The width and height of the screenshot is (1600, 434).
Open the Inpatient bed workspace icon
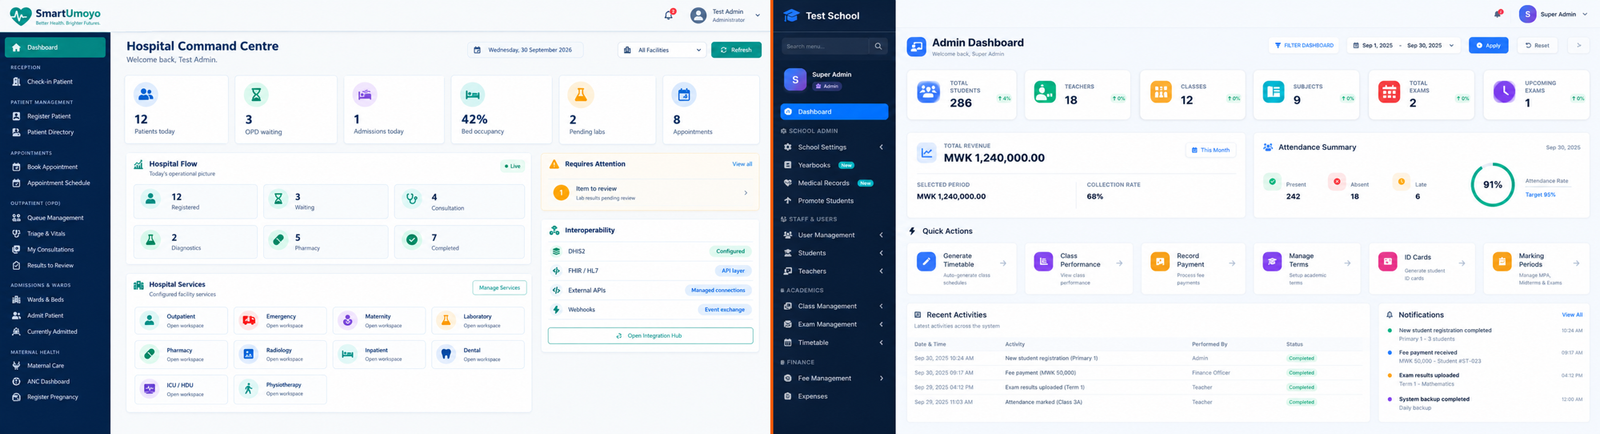pos(347,354)
